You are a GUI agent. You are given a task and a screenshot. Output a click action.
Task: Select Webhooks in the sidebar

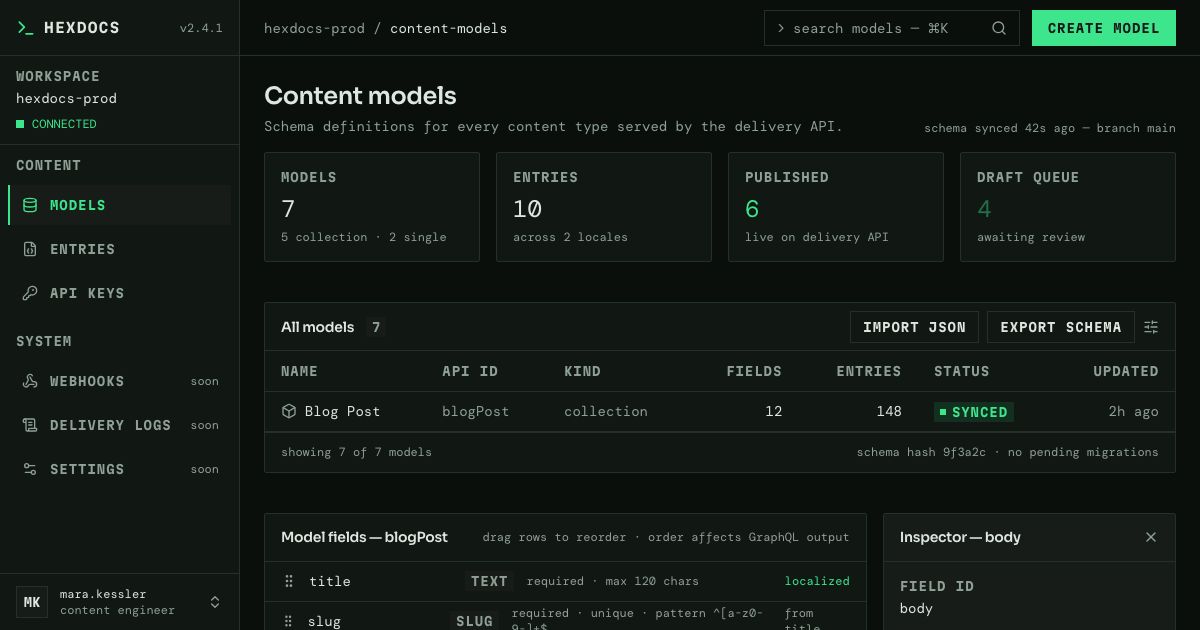[x=119, y=381]
